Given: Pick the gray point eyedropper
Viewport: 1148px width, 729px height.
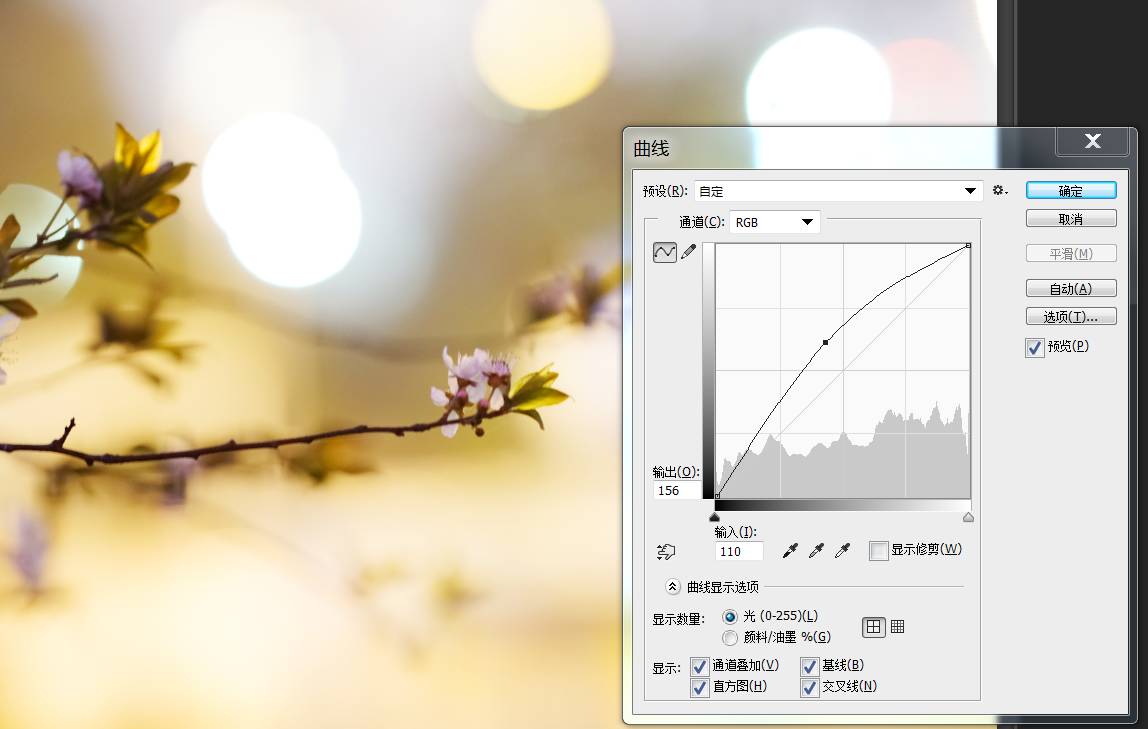Looking at the screenshot, I should 817,551.
